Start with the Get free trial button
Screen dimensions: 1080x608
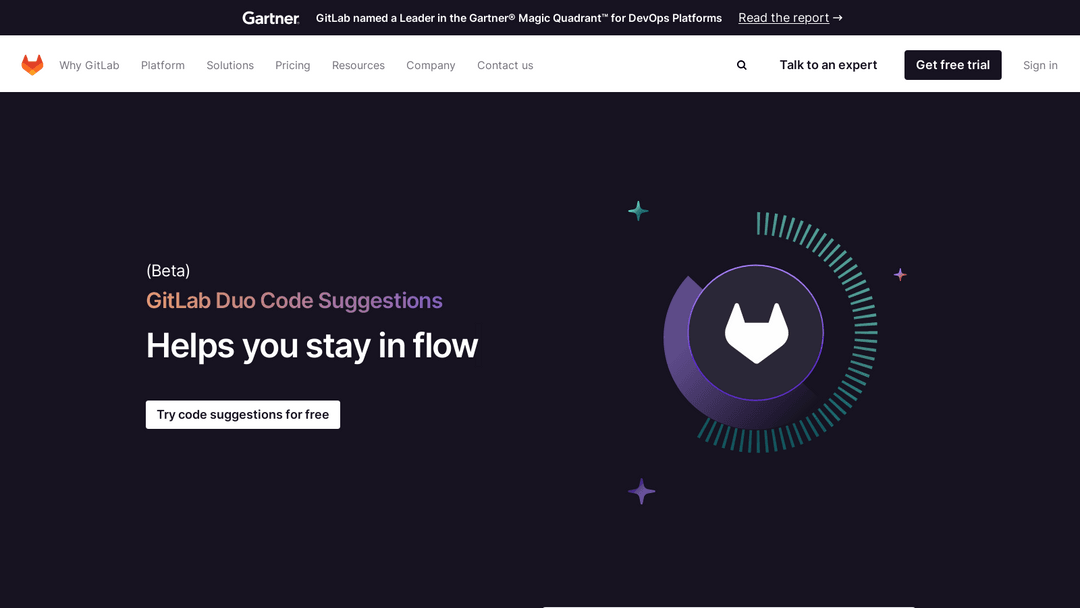[953, 65]
